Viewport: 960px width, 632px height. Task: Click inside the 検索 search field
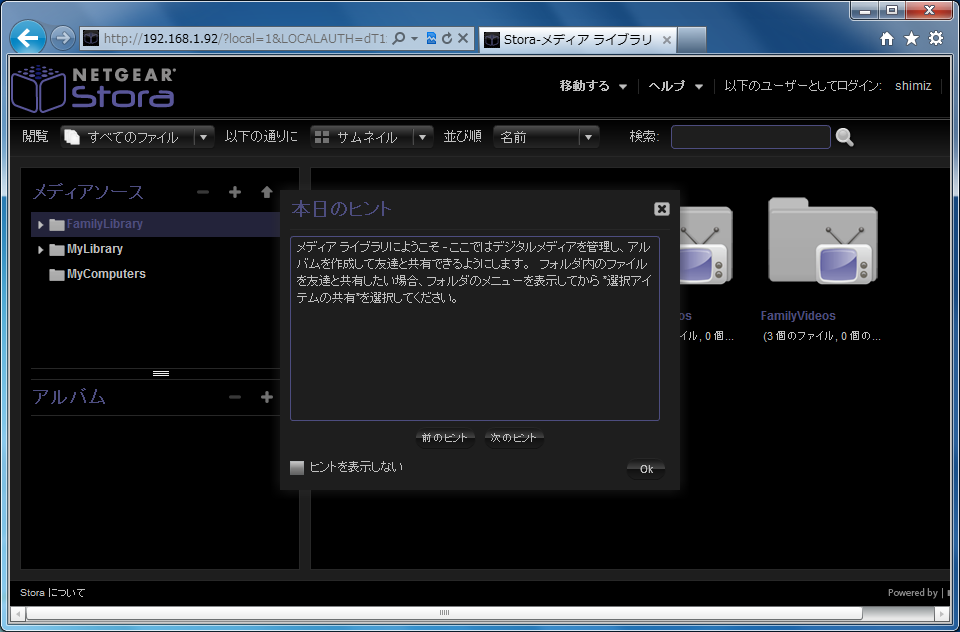tap(750, 137)
